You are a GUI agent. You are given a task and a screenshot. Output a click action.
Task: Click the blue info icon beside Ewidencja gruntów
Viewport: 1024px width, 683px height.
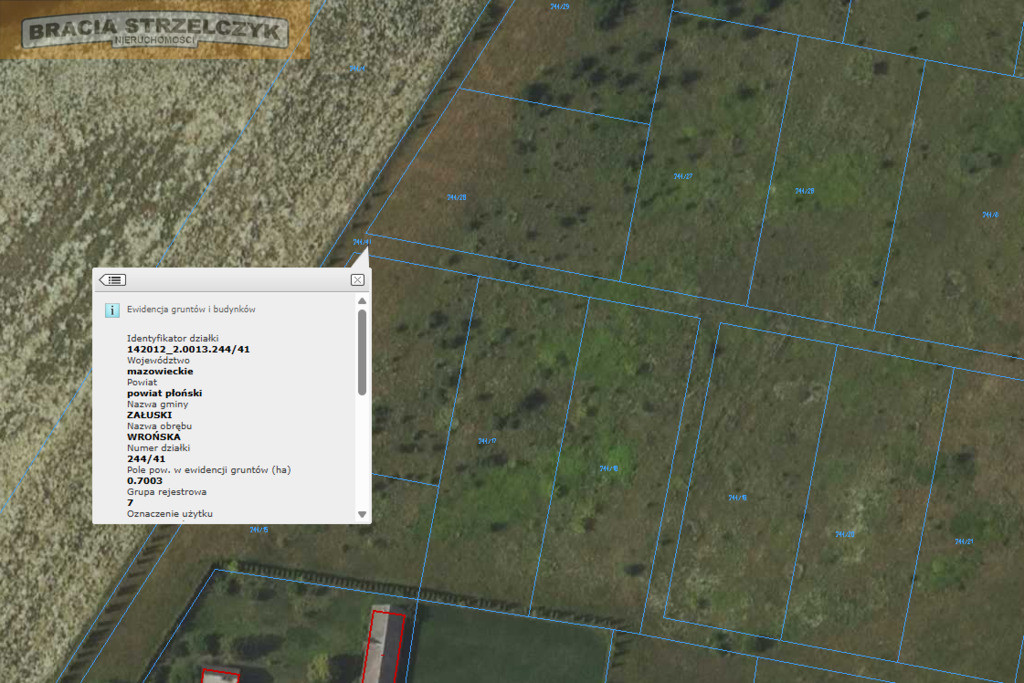[112, 310]
